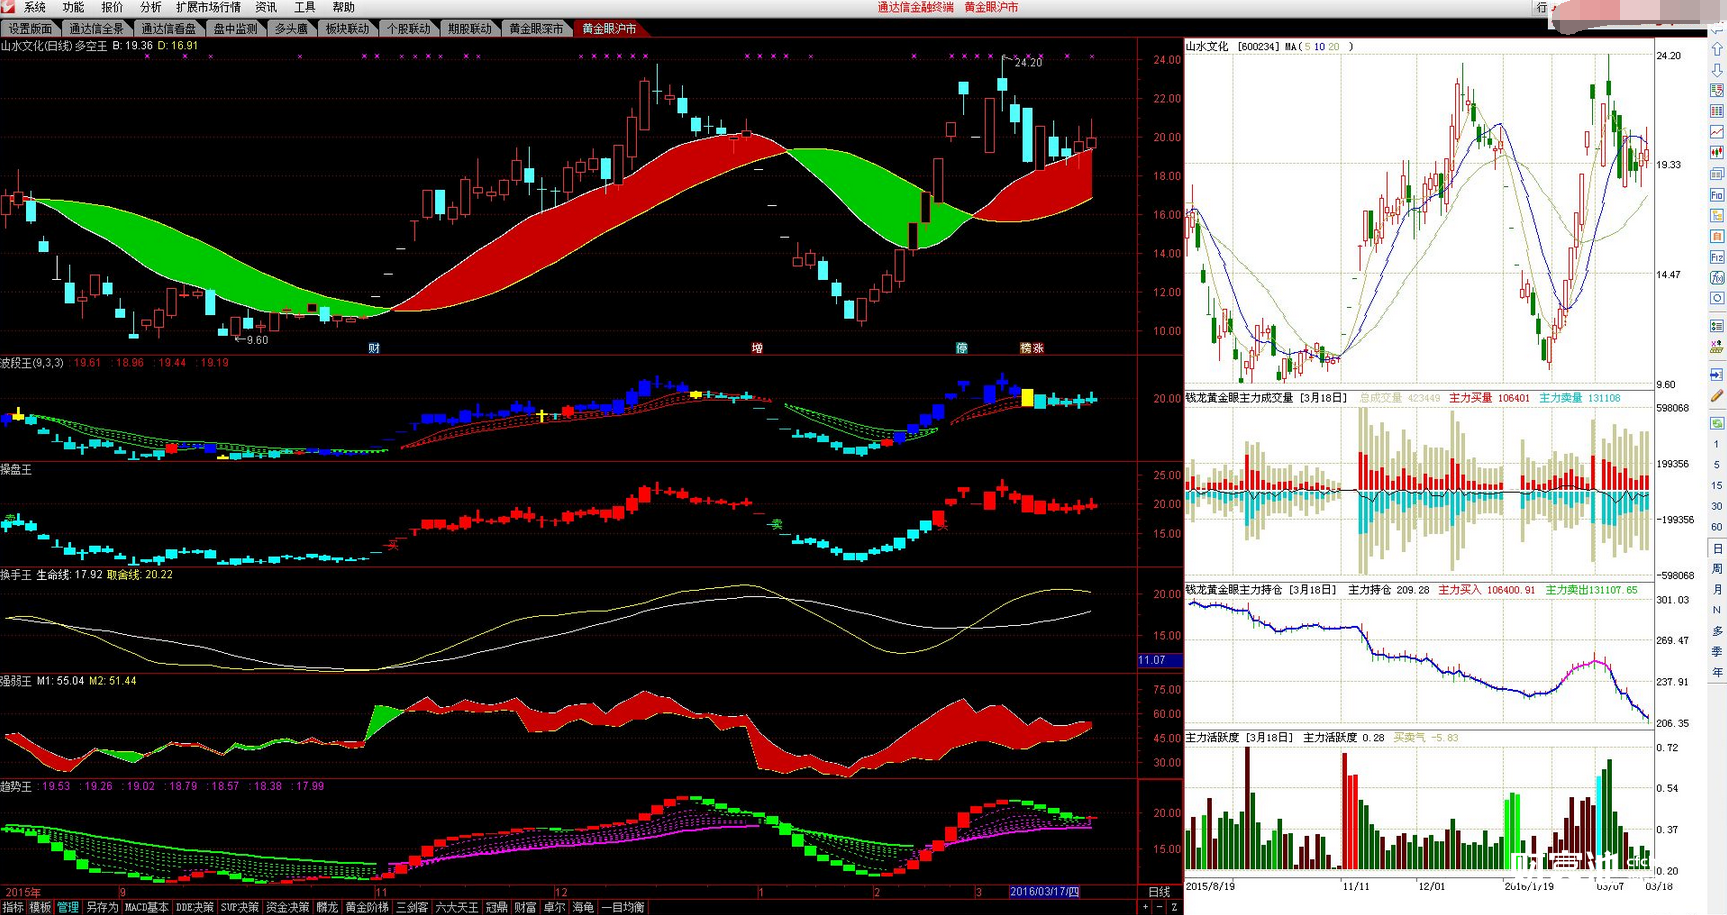Select the 1-minute period button
1727x915 pixels.
[1717, 444]
